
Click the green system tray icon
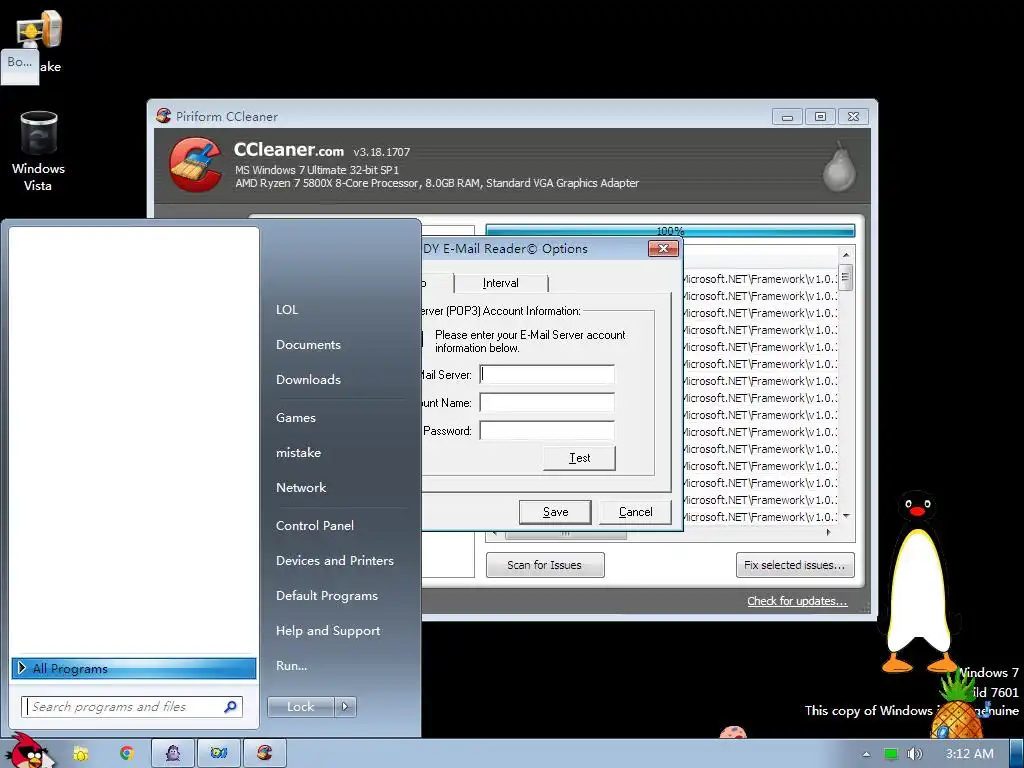coord(890,754)
